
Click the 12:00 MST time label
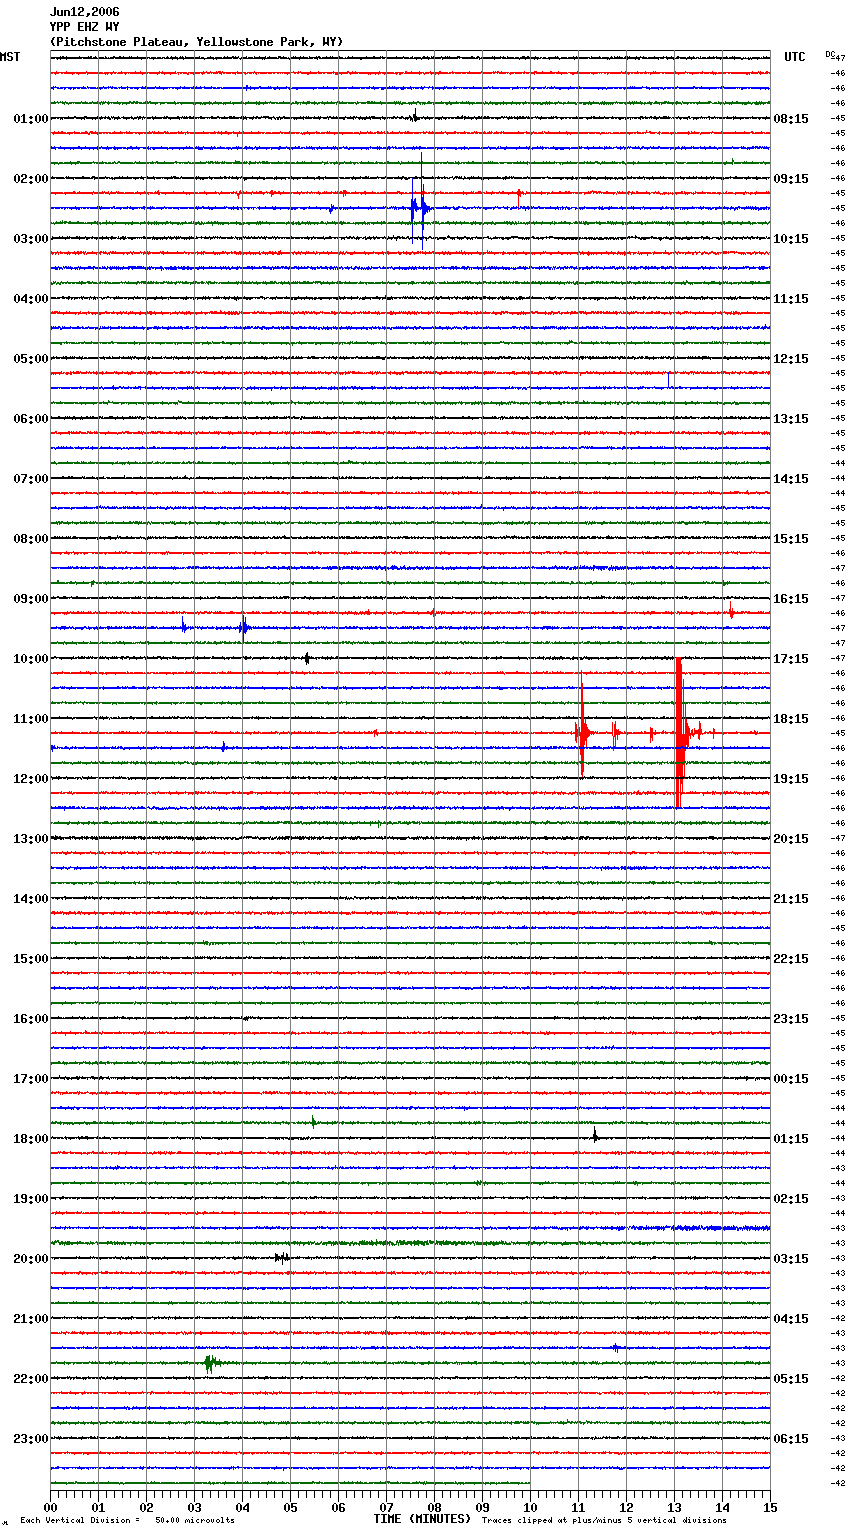(31, 779)
